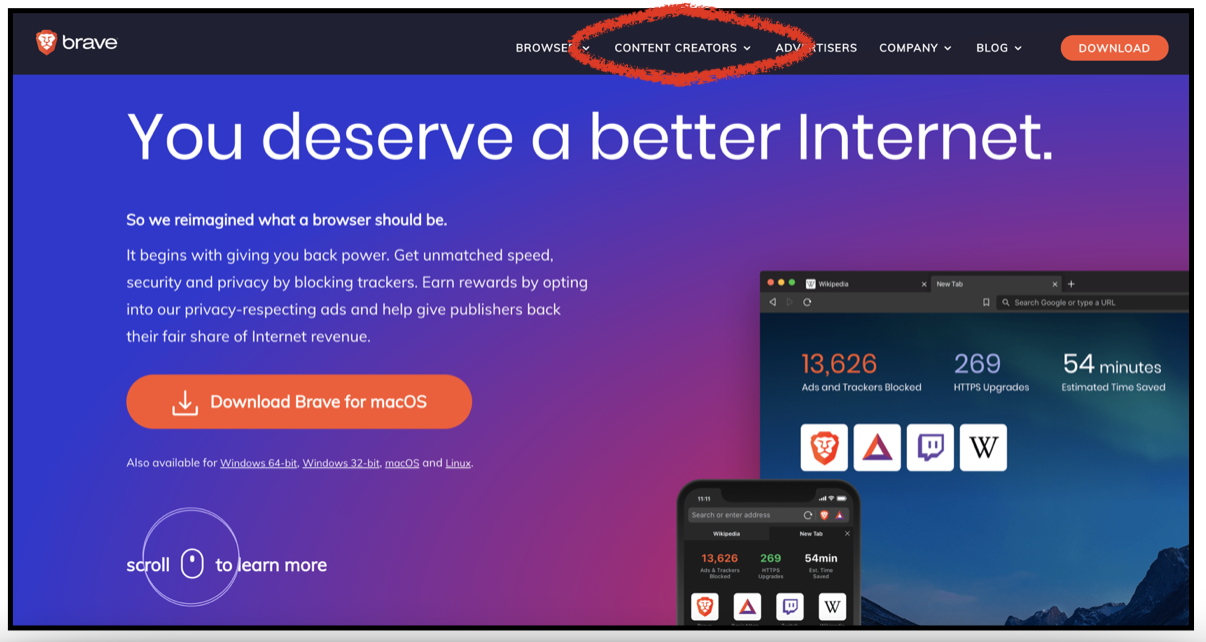The image size is (1206, 642).
Task: Tap the Twitch tile on the phone mockup
Action: [x=790, y=607]
